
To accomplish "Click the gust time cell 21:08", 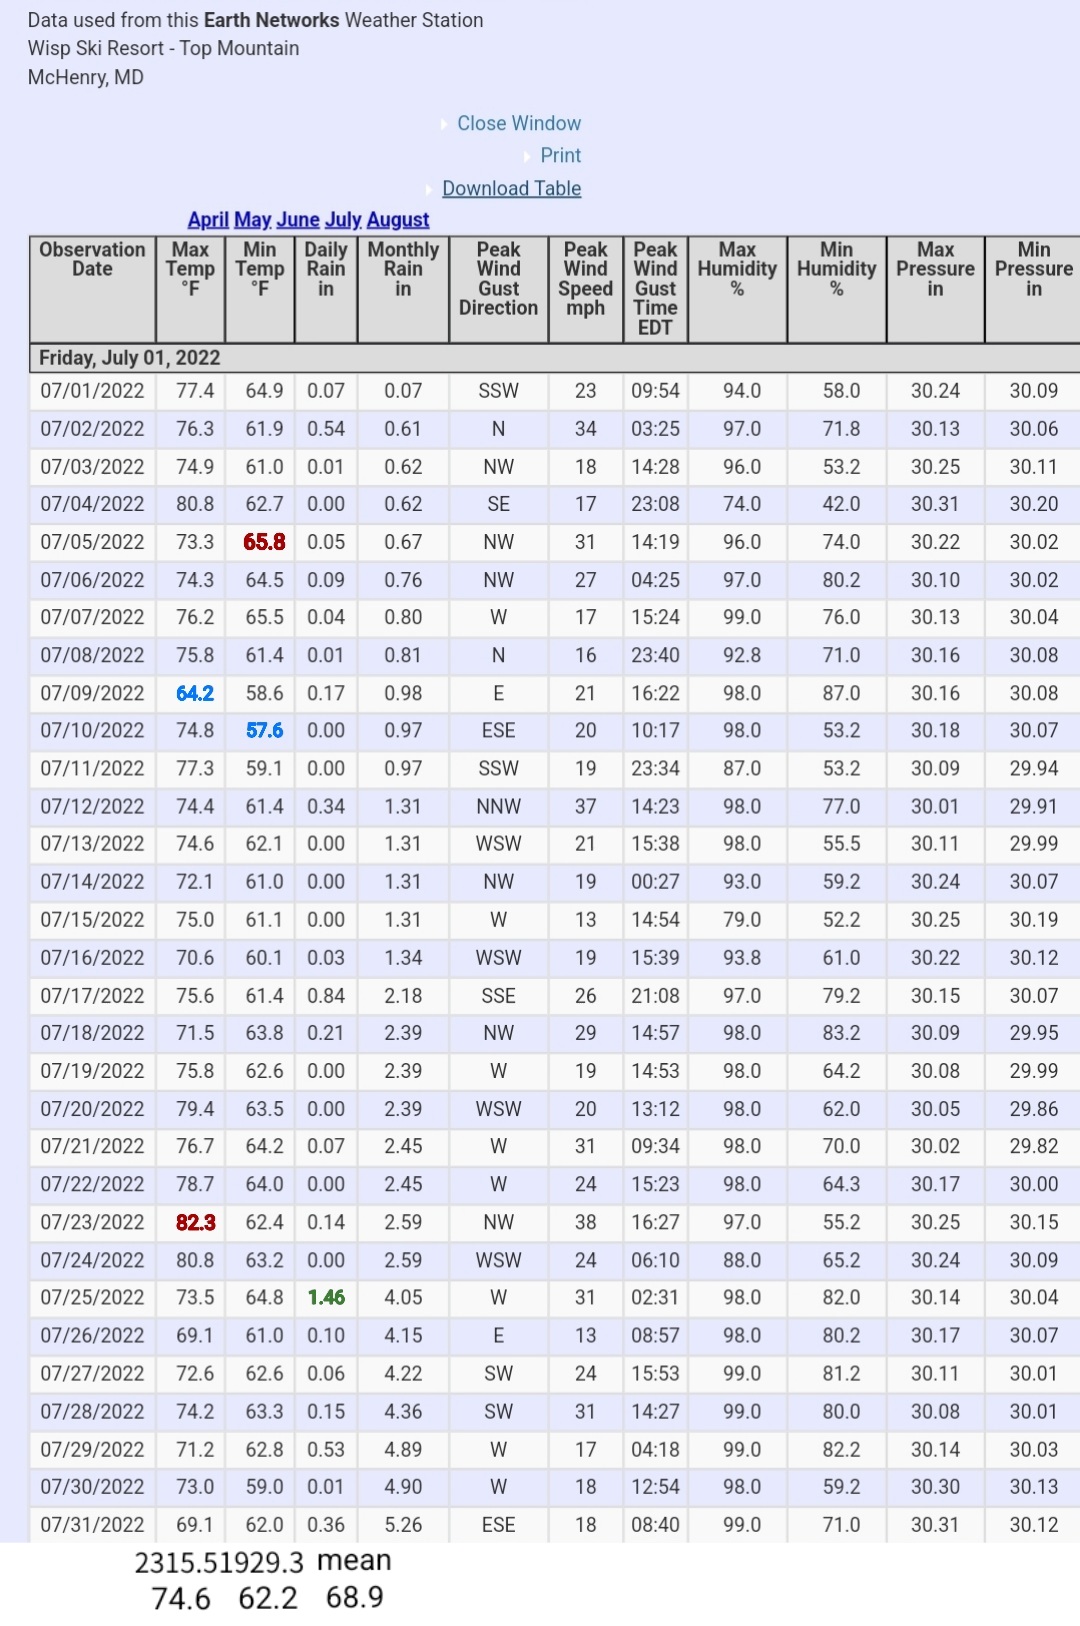I will [655, 996].
